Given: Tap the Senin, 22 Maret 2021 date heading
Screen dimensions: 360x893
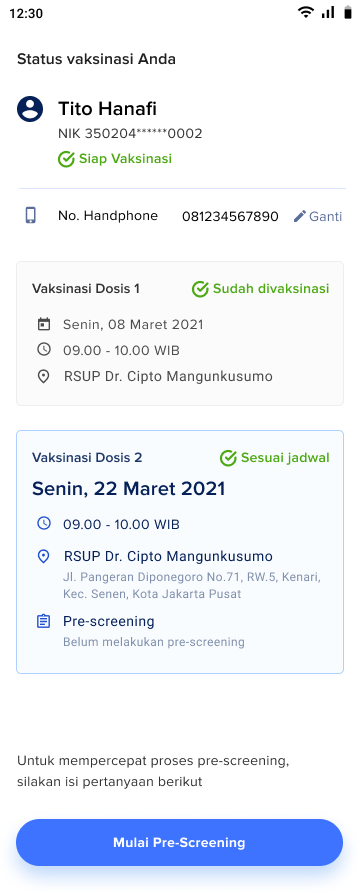Looking at the screenshot, I should pos(129,489).
